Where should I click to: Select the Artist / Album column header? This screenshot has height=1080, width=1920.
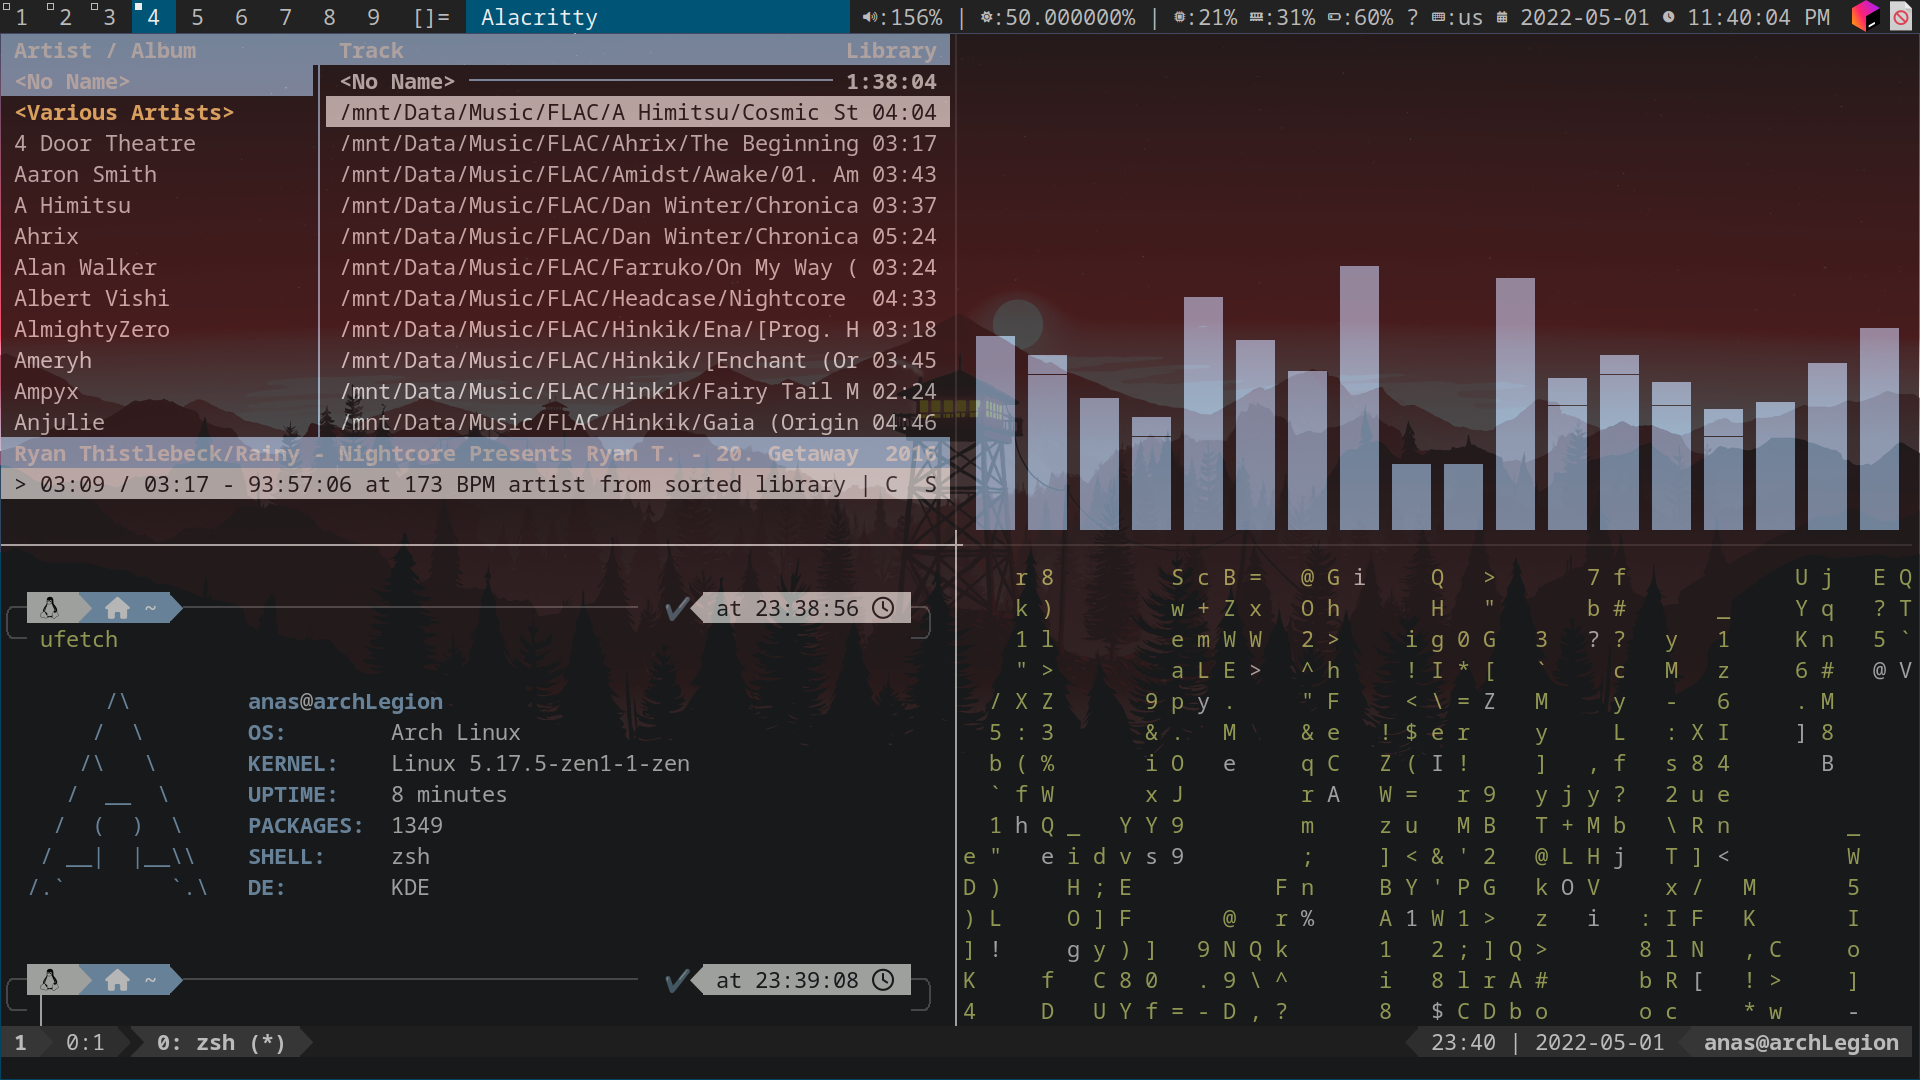105,50
